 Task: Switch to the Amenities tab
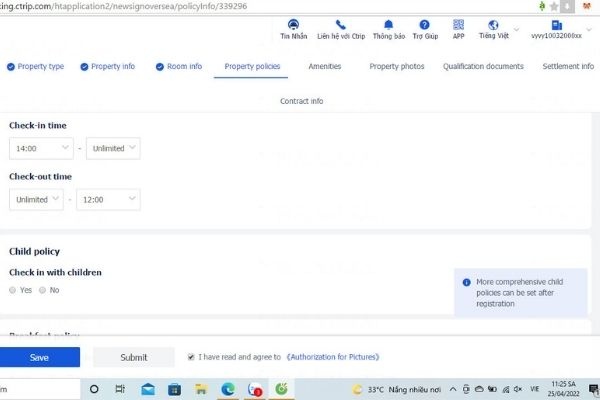324,67
